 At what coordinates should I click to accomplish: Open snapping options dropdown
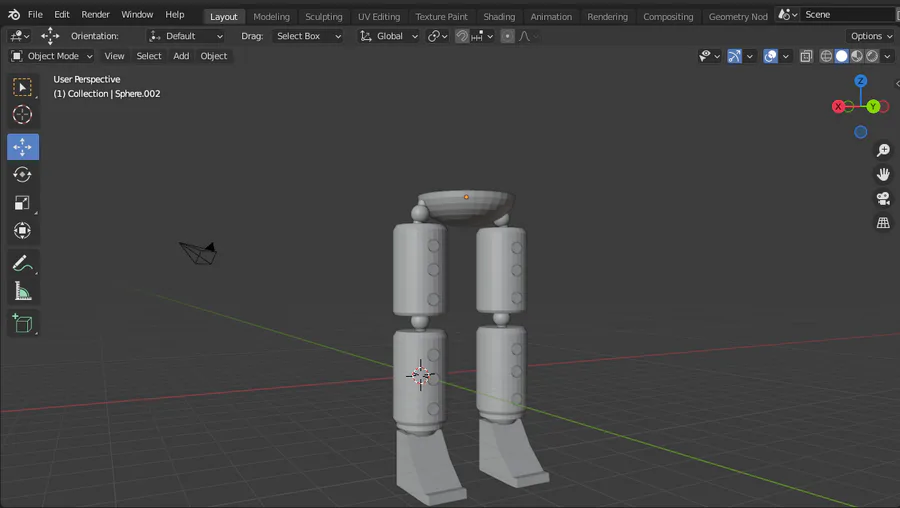point(483,36)
